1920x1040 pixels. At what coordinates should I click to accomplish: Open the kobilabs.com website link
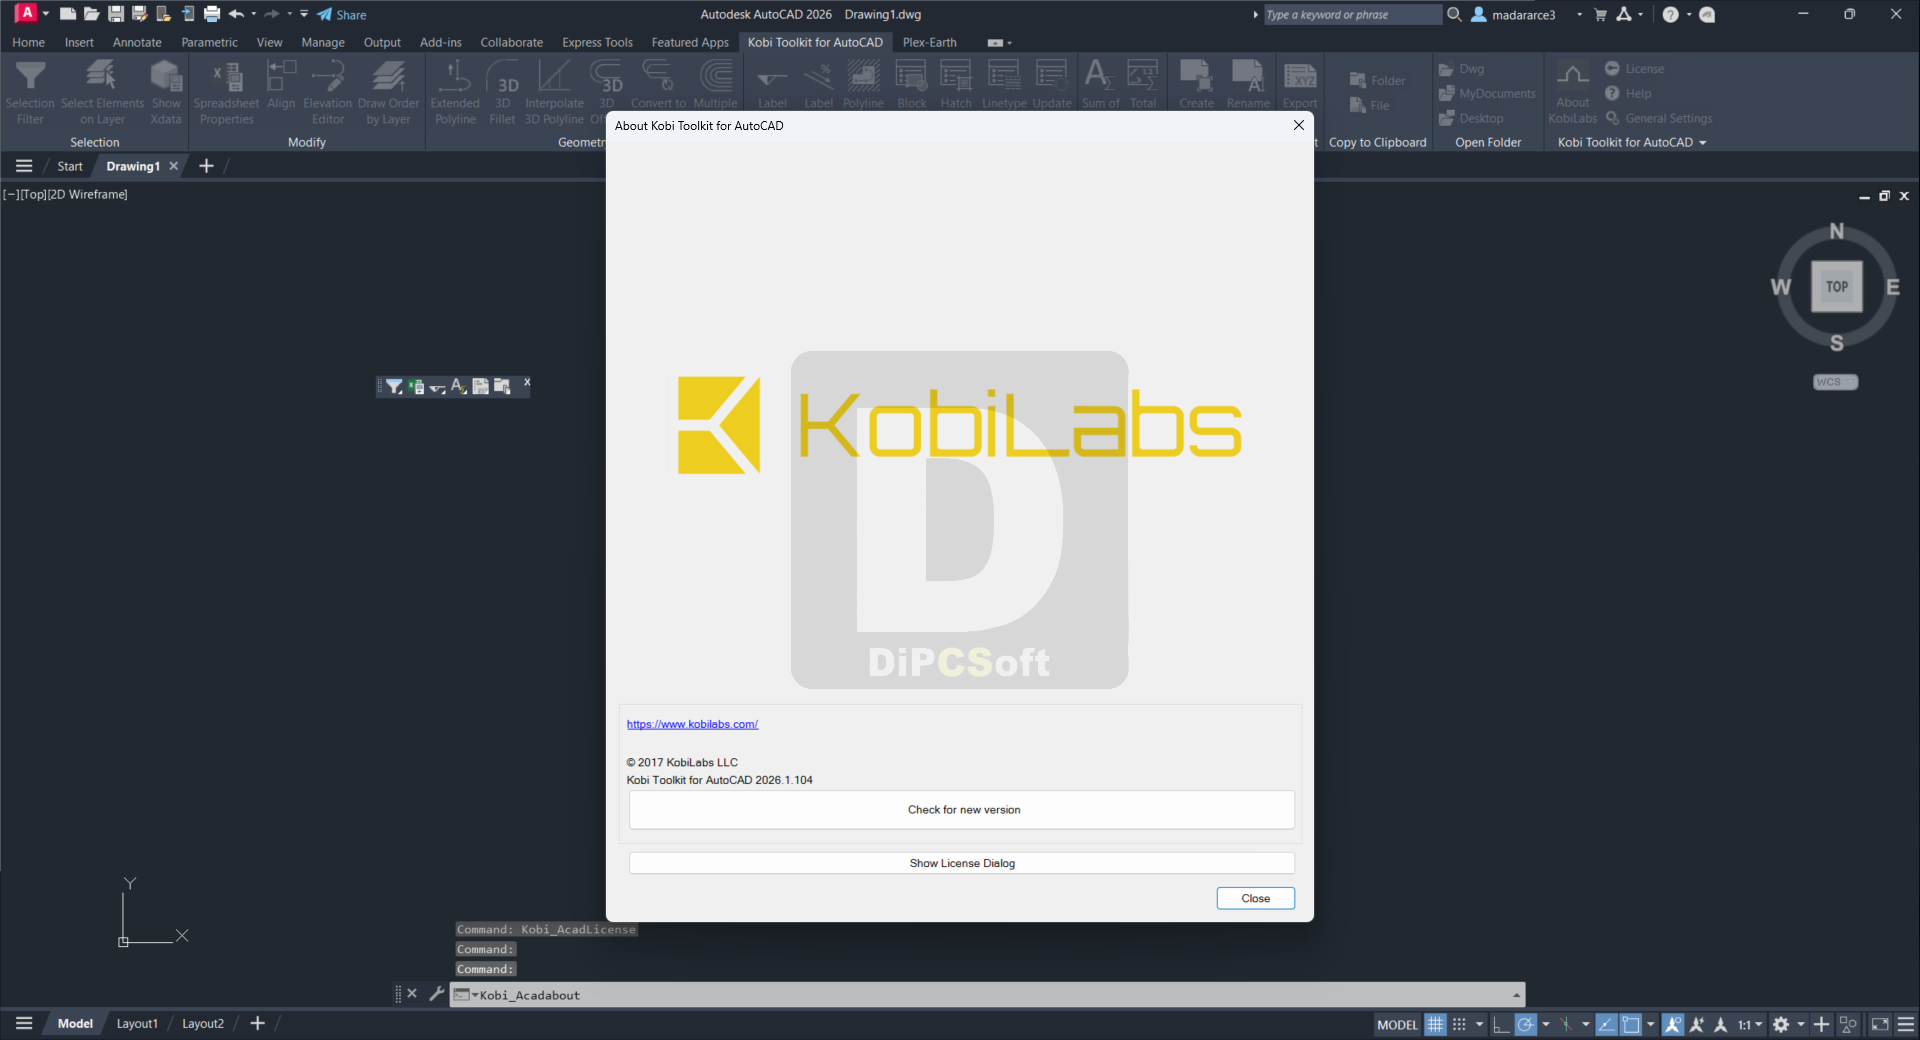692,724
